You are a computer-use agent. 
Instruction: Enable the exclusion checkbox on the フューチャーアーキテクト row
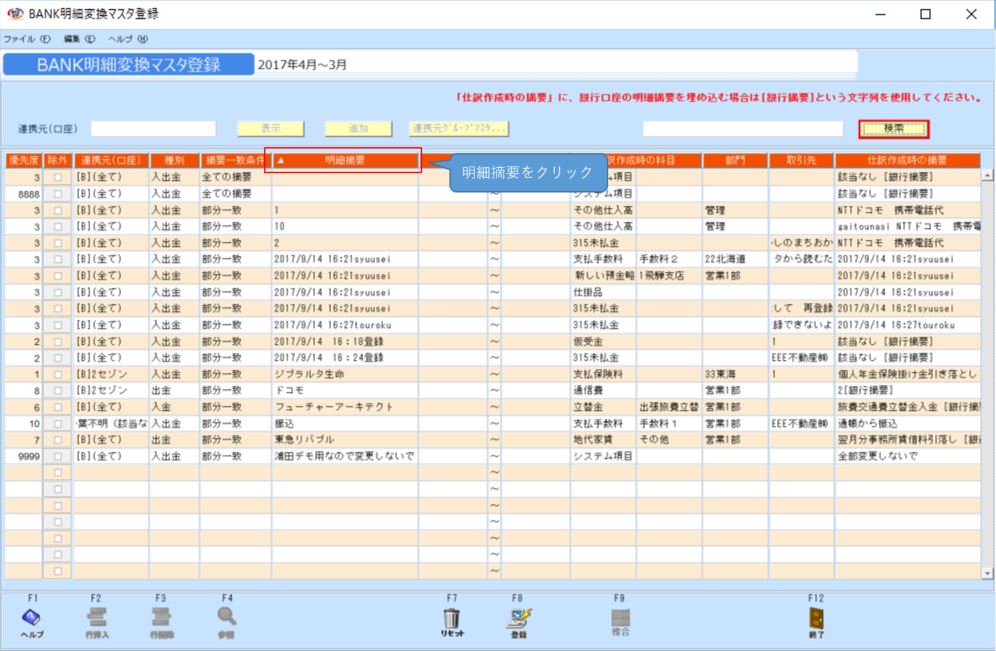(x=56, y=405)
